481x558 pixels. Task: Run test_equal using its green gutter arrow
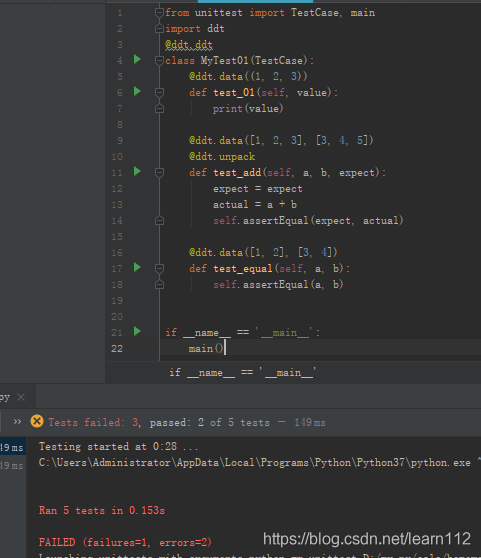[x=137, y=267]
